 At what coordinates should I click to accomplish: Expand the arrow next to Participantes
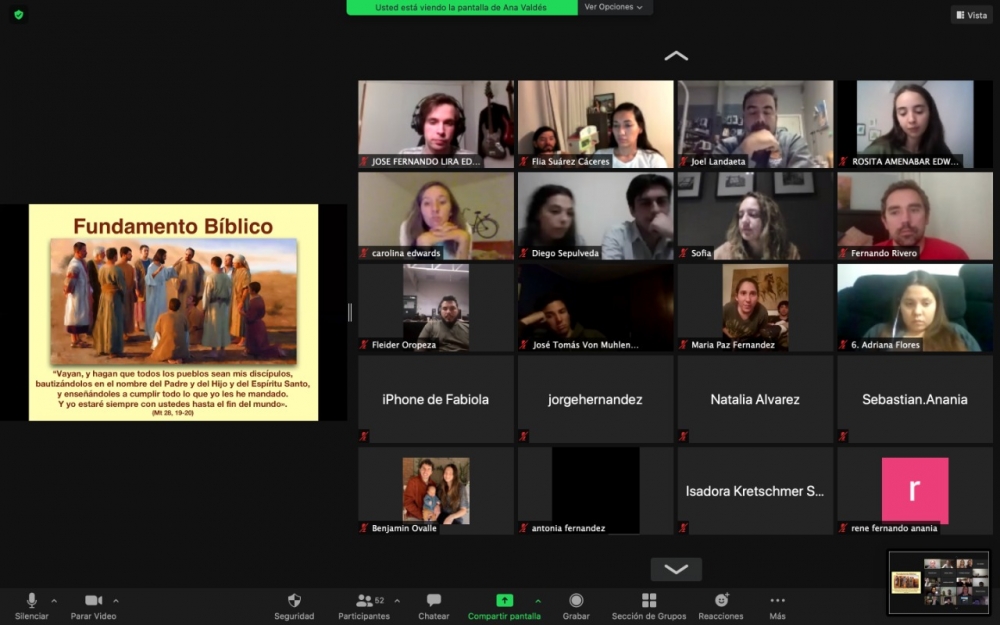(397, 601)
